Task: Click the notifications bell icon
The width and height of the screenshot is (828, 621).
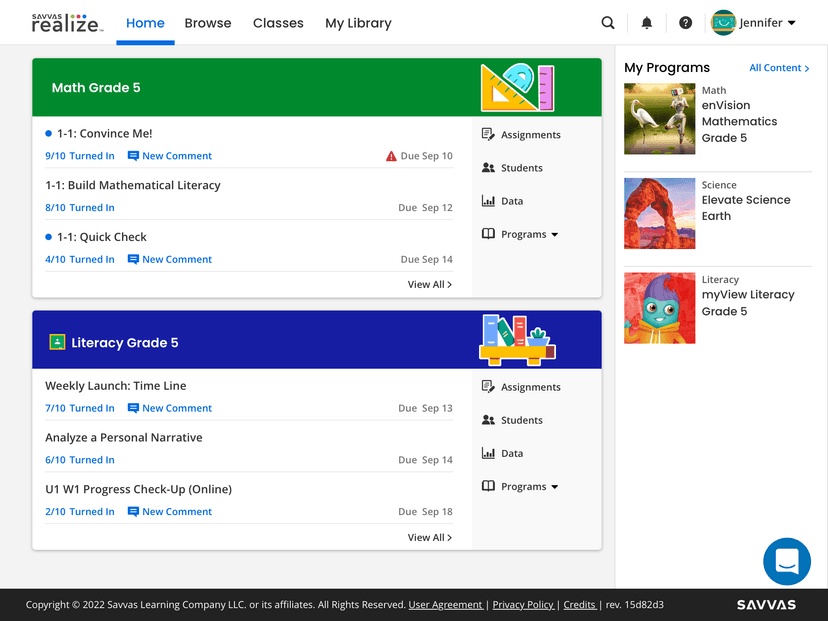Action: [x=647, y=23]
